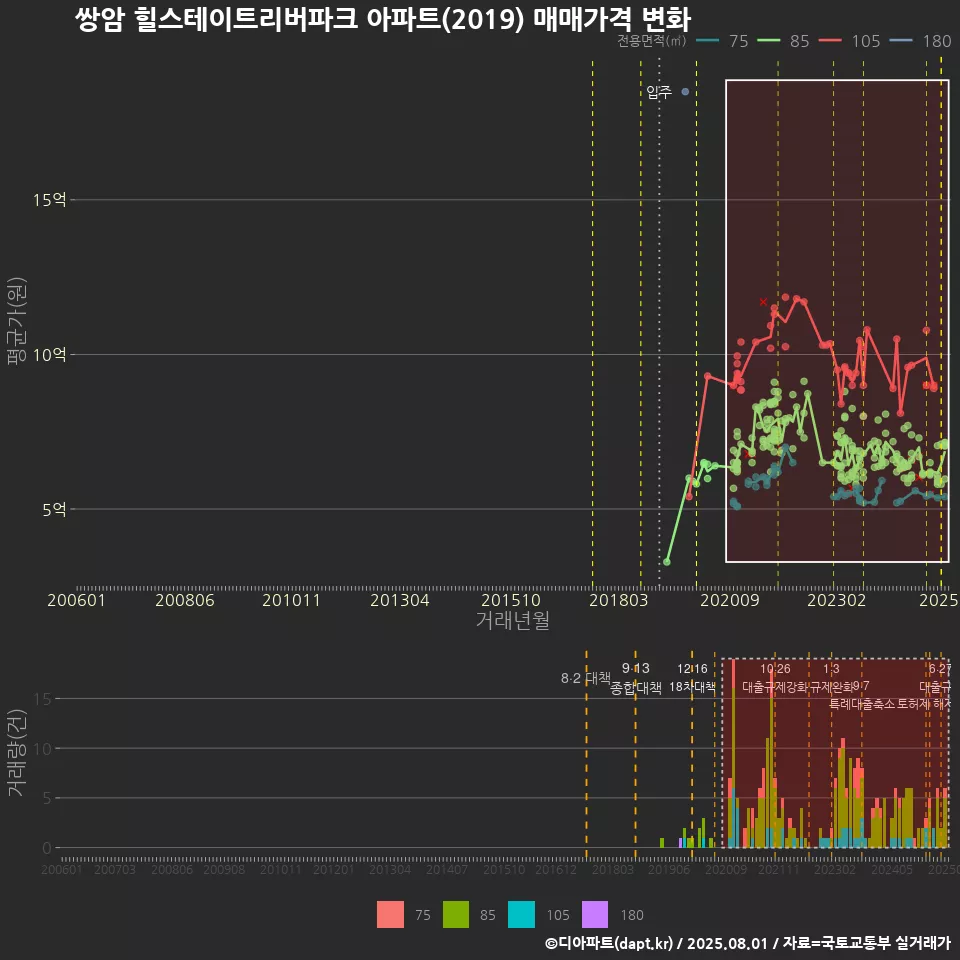Click the cyan 105 swatch in bottom legend

pyautogui.click(x=521, y=915)
